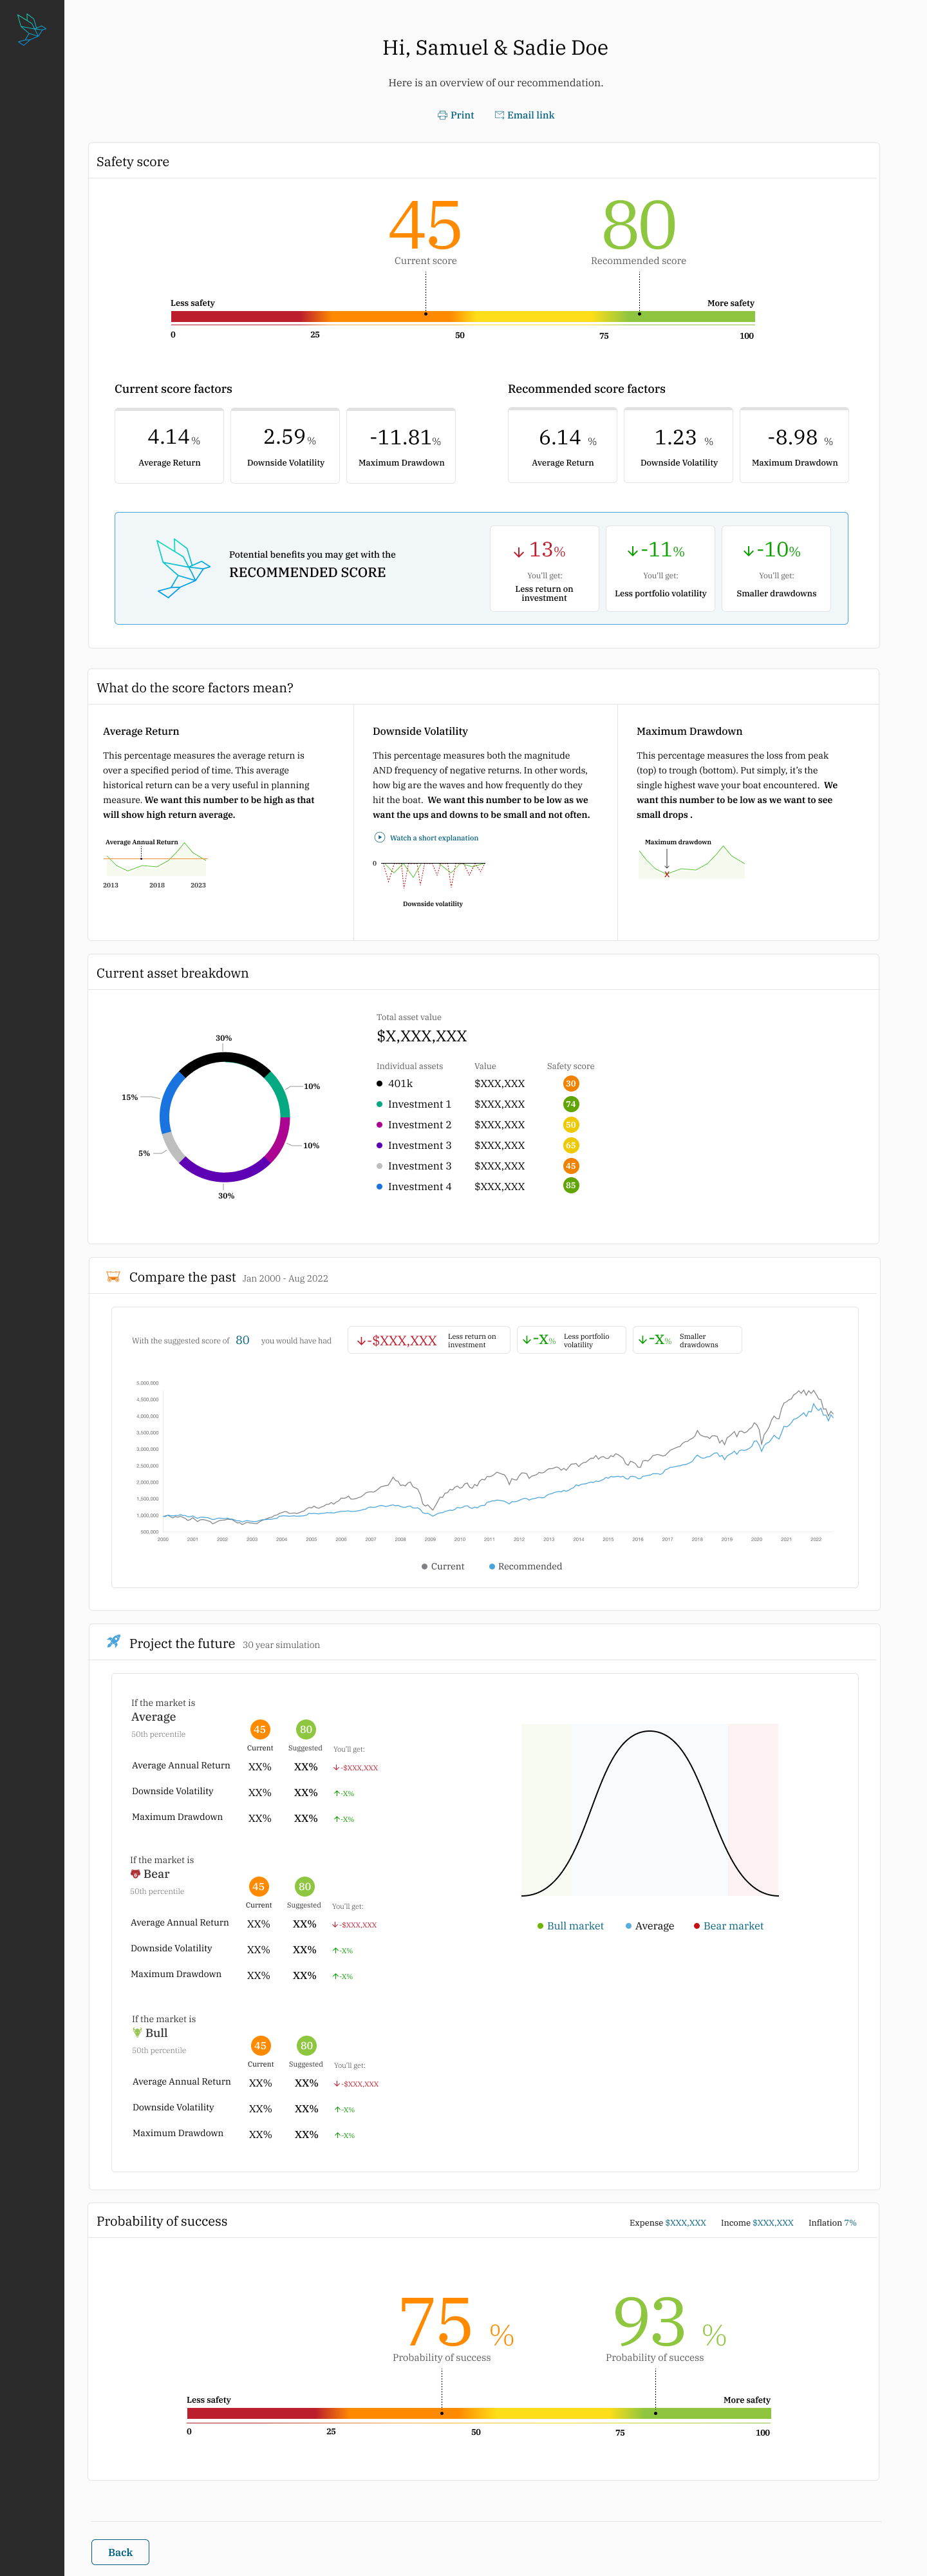Click the 93% probability of success figure

click(669, 2322)
